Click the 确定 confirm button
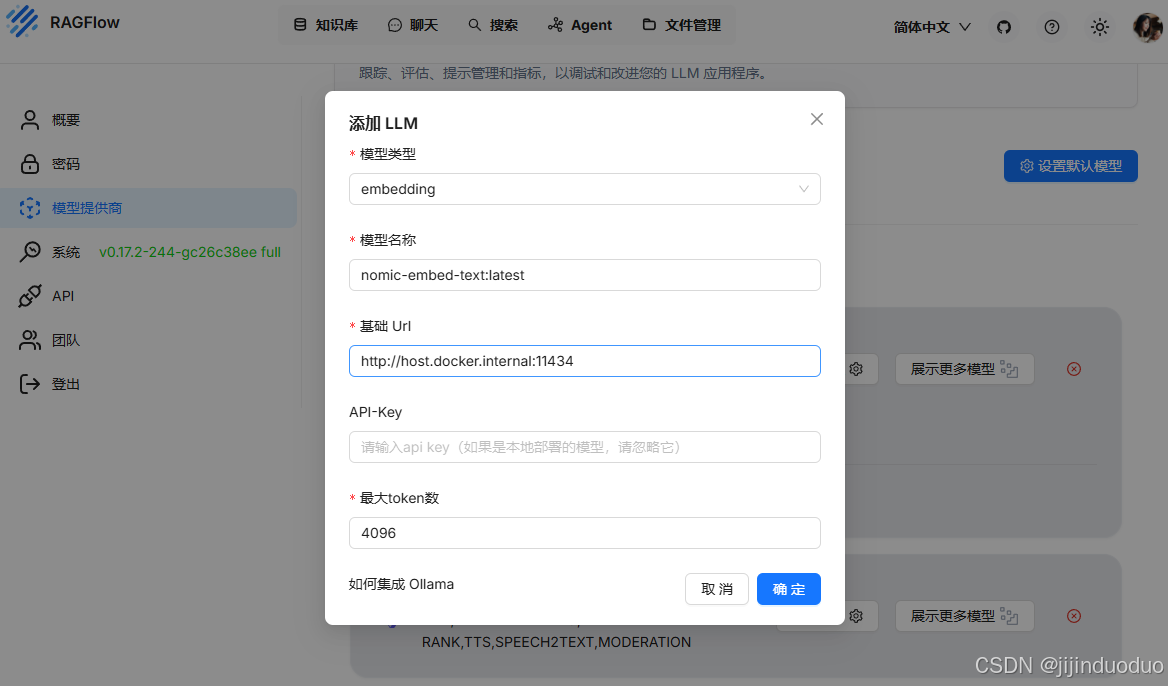The height and width of the screenshot is (686, 1168). click(789, 589)
